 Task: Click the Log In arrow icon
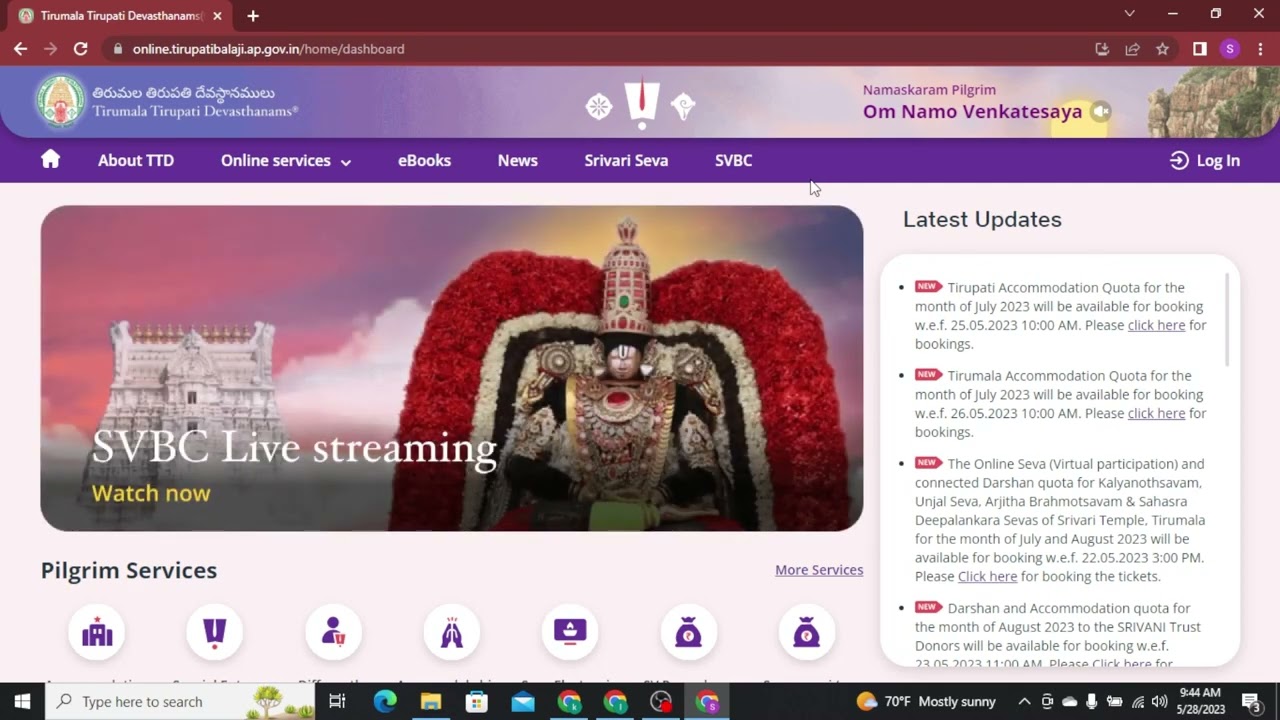[x=1179, y=160]
